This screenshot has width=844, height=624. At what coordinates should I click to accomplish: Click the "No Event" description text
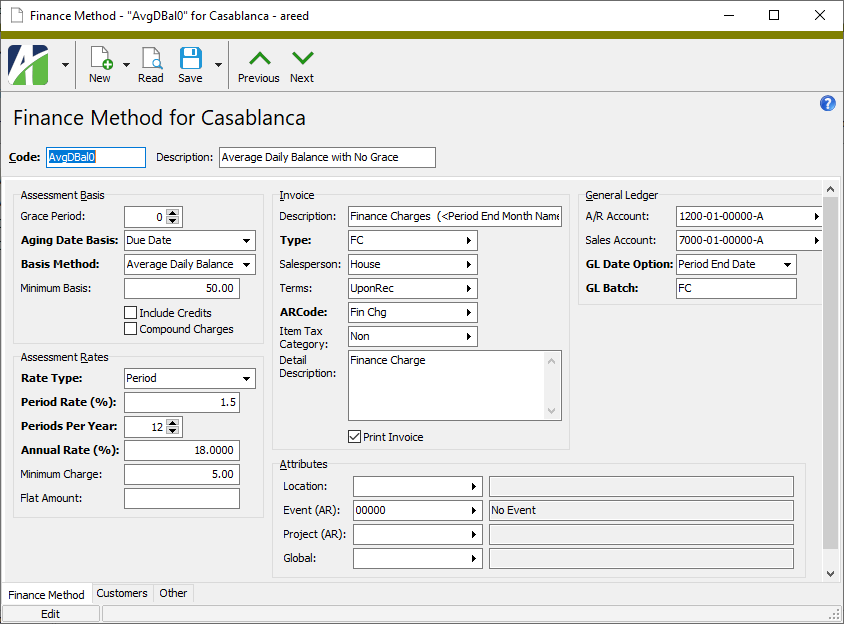click(514, 510)
